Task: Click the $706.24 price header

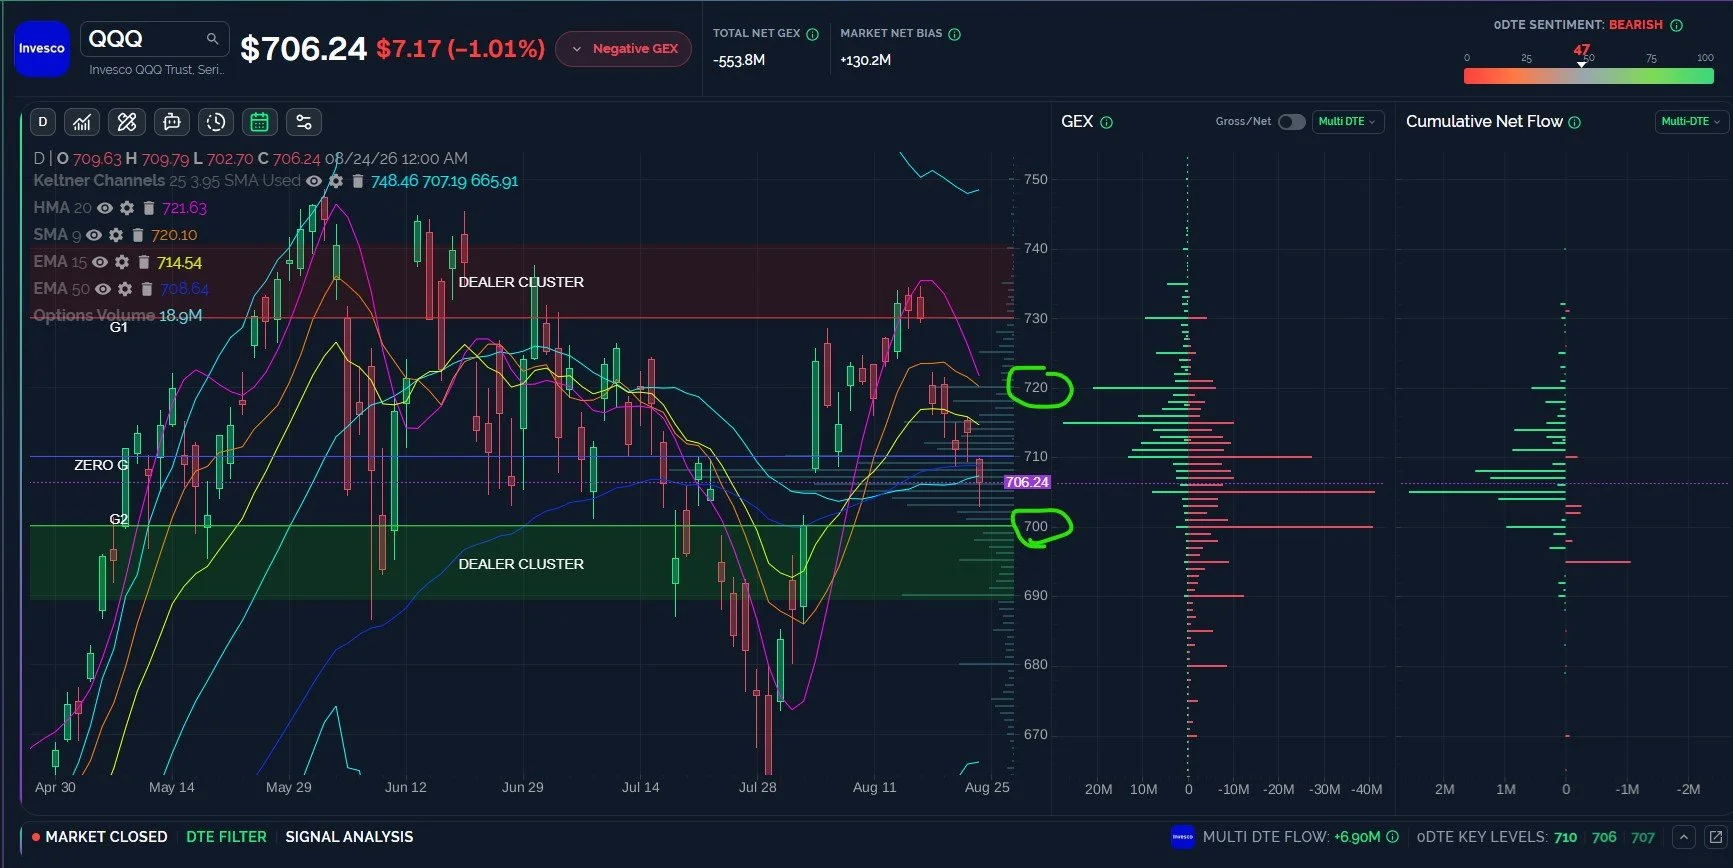Action: [x=304, y=48]
